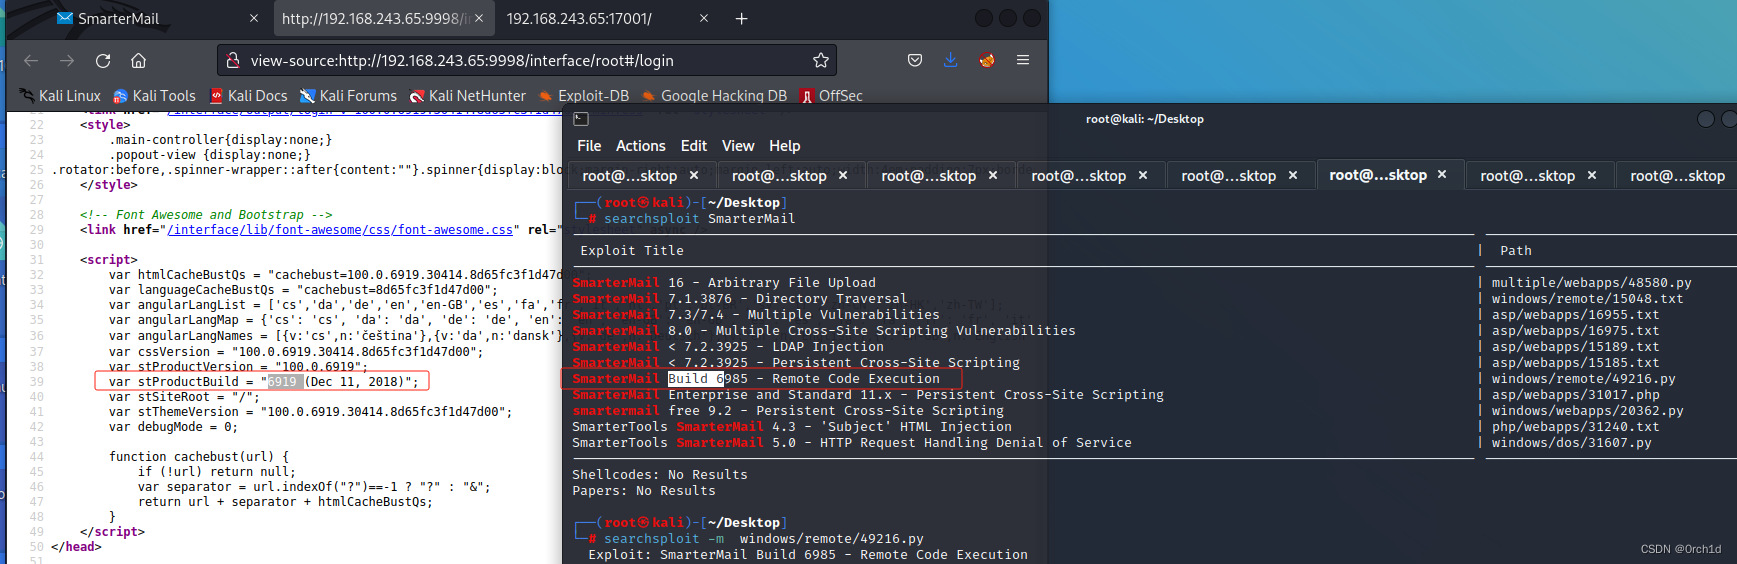Open the Kali Linux bookmark
Viewport: 1737px width, 564px height.
[x=60, y=96]
